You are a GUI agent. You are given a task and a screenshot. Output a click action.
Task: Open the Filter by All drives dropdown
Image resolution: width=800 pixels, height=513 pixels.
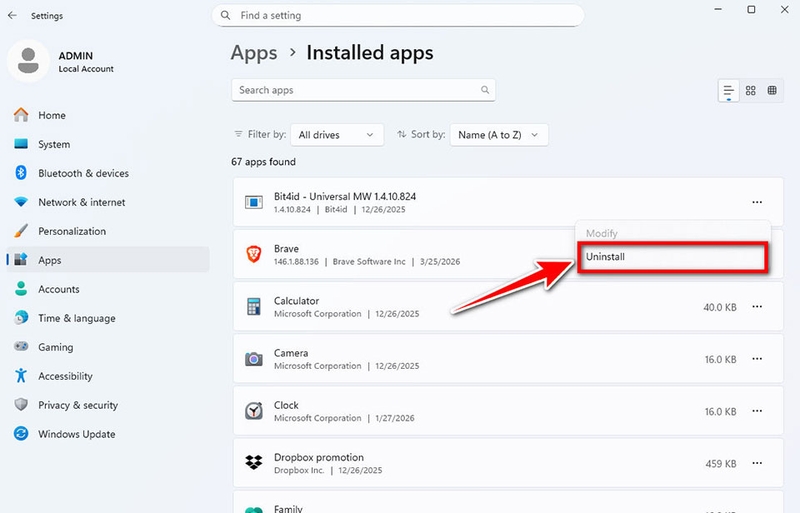337,135
